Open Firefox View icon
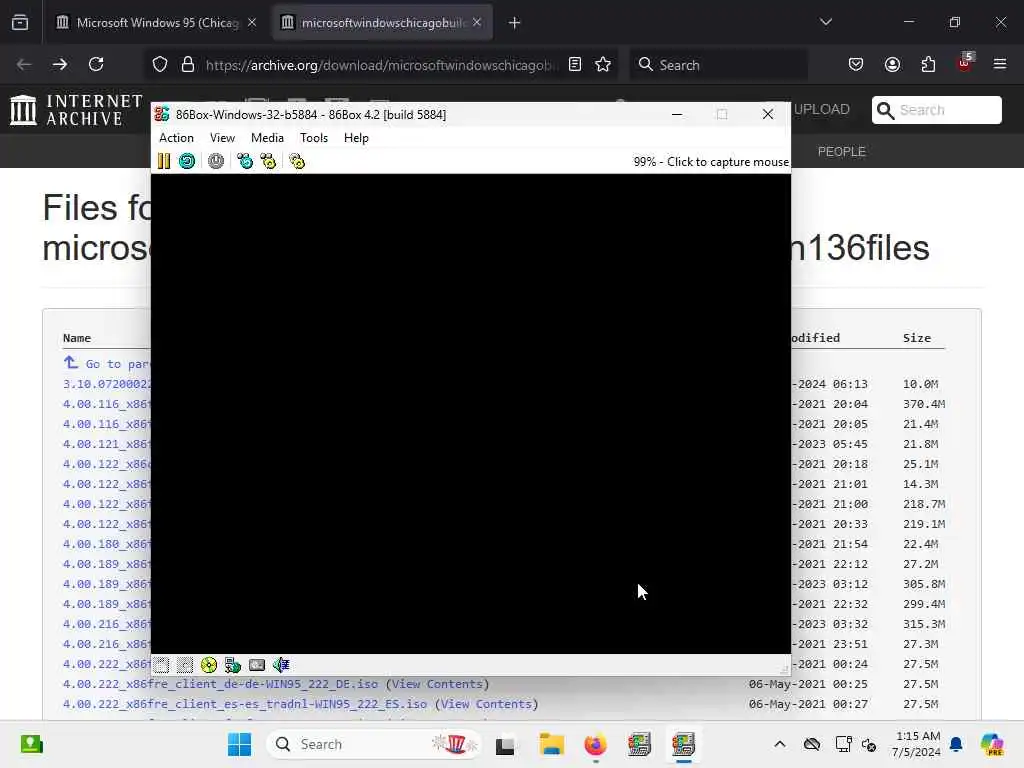This screenshot has height=768, width=1024. (20, 23)
